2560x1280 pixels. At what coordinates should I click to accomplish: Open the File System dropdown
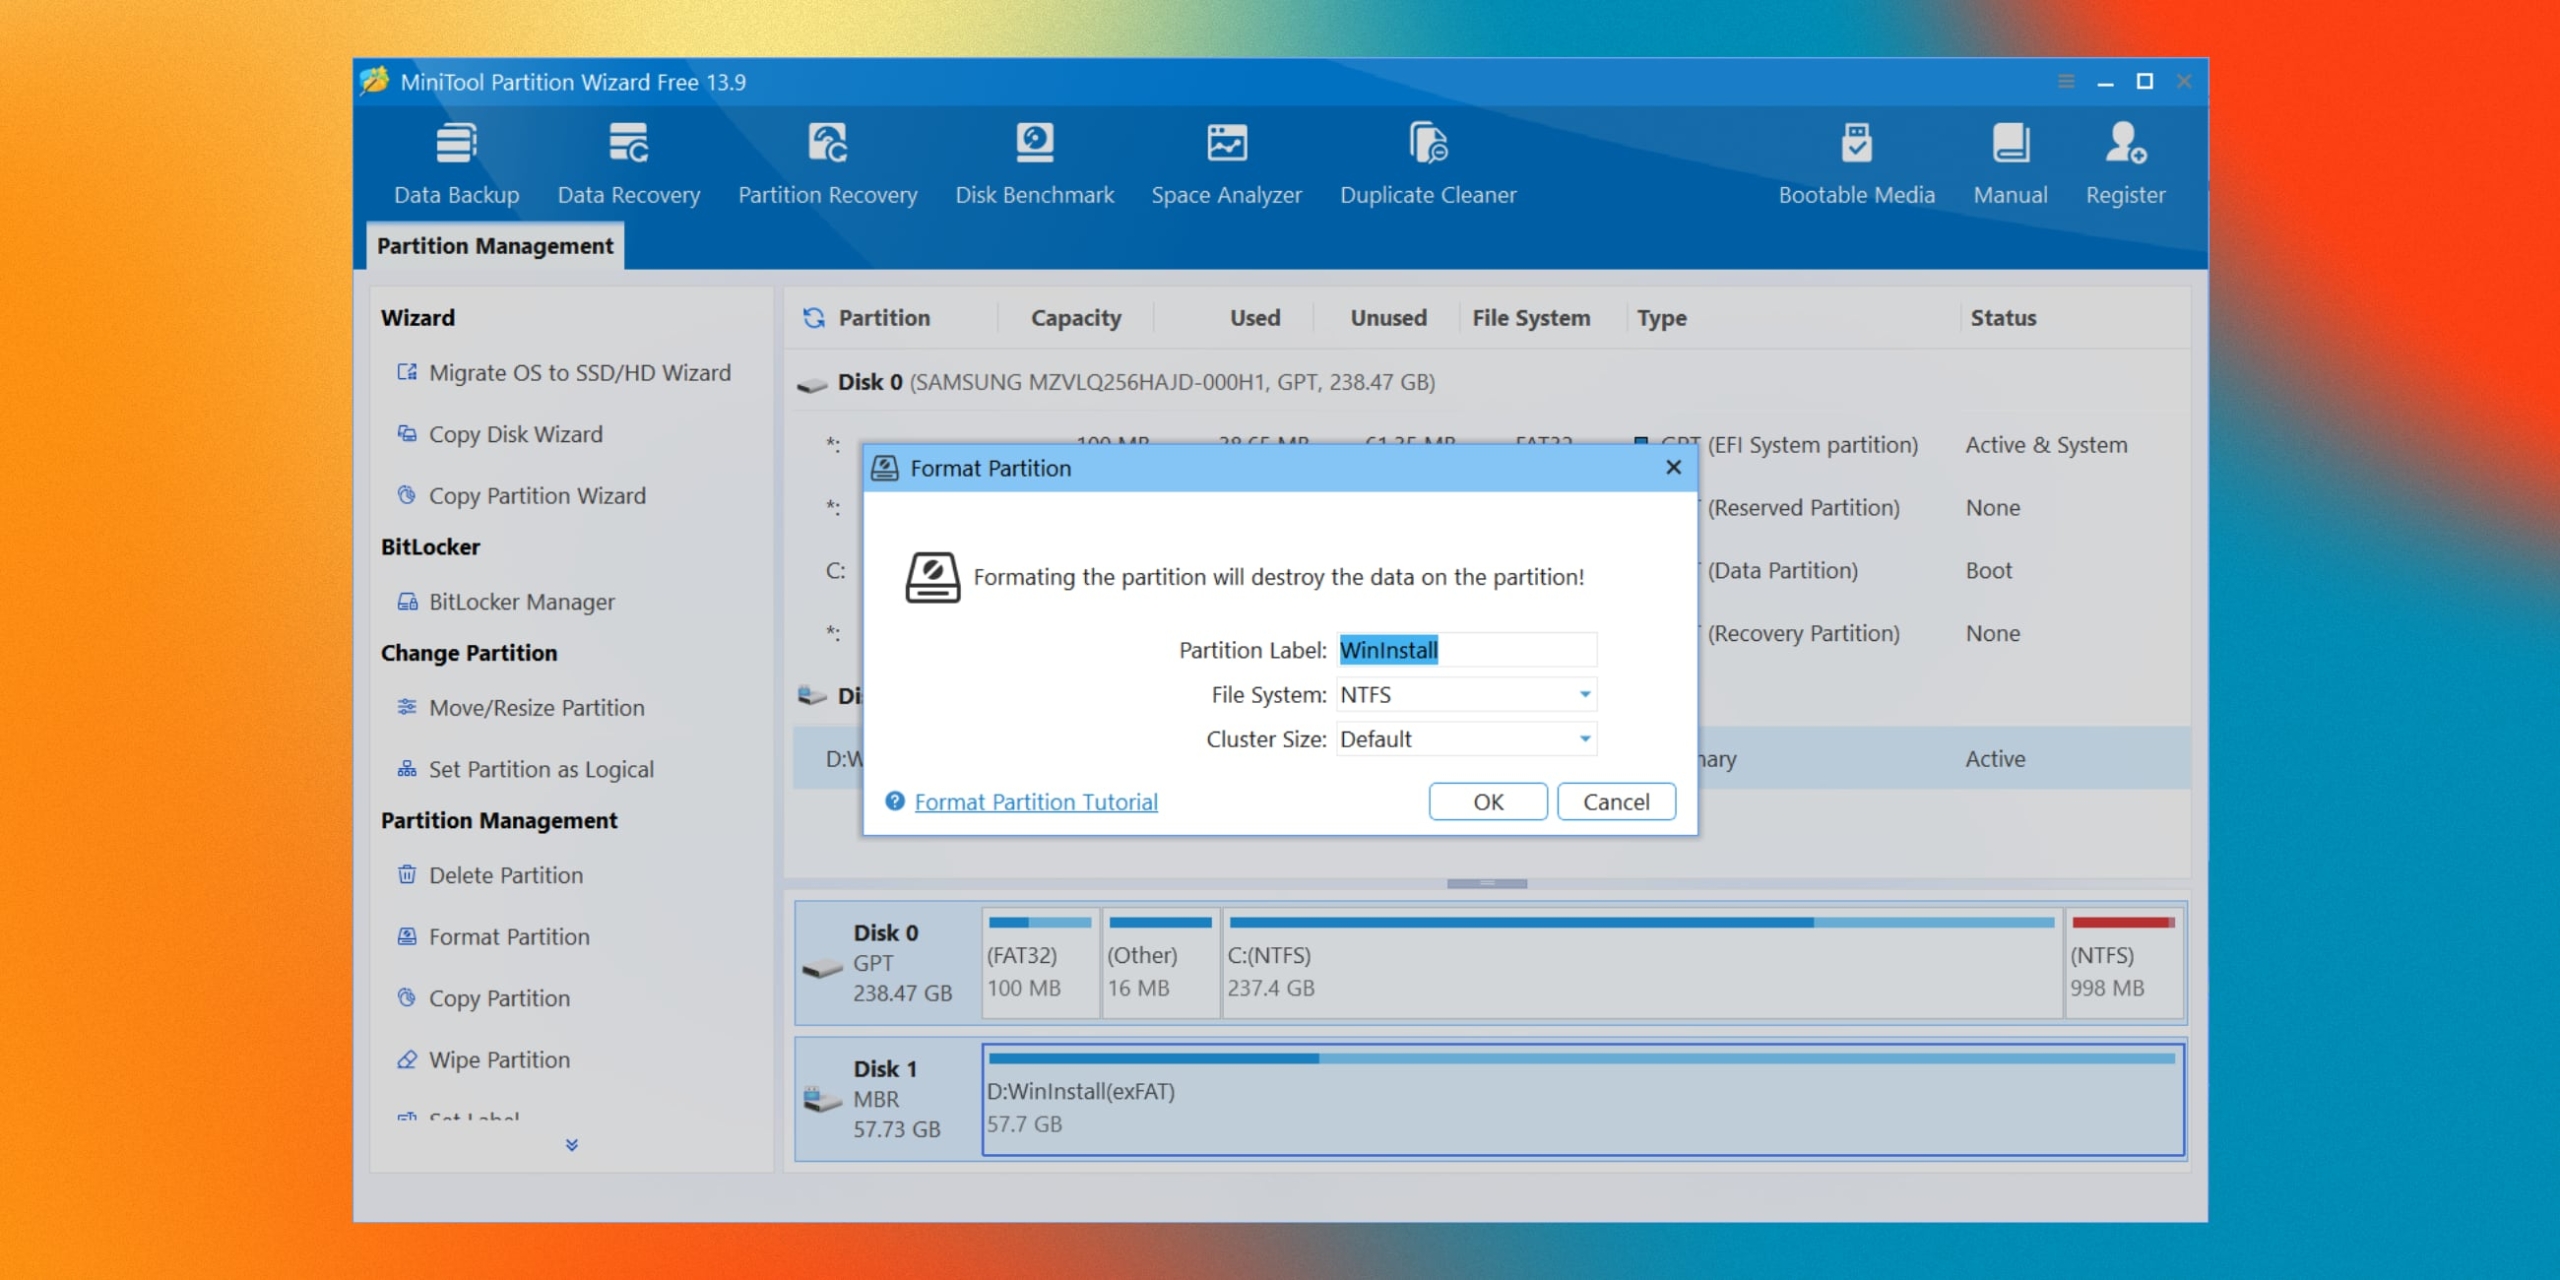point(1466,695)
